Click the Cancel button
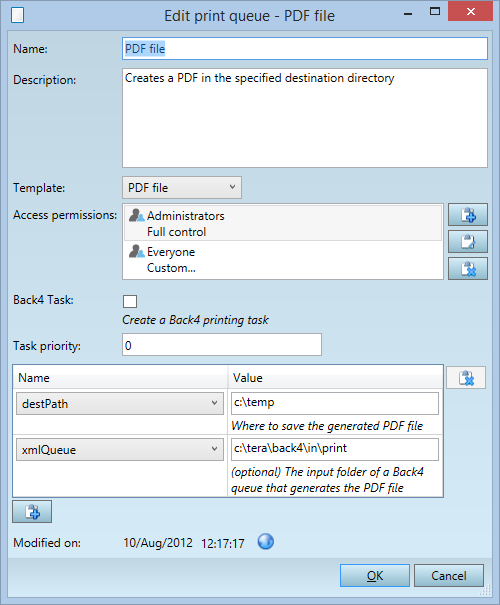This screenshot has height=605, width=500. pos(449,576)
